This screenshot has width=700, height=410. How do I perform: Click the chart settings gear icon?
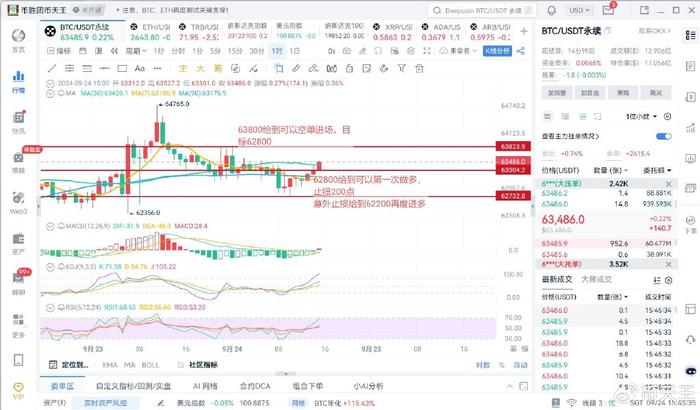(x=411, y=51)
